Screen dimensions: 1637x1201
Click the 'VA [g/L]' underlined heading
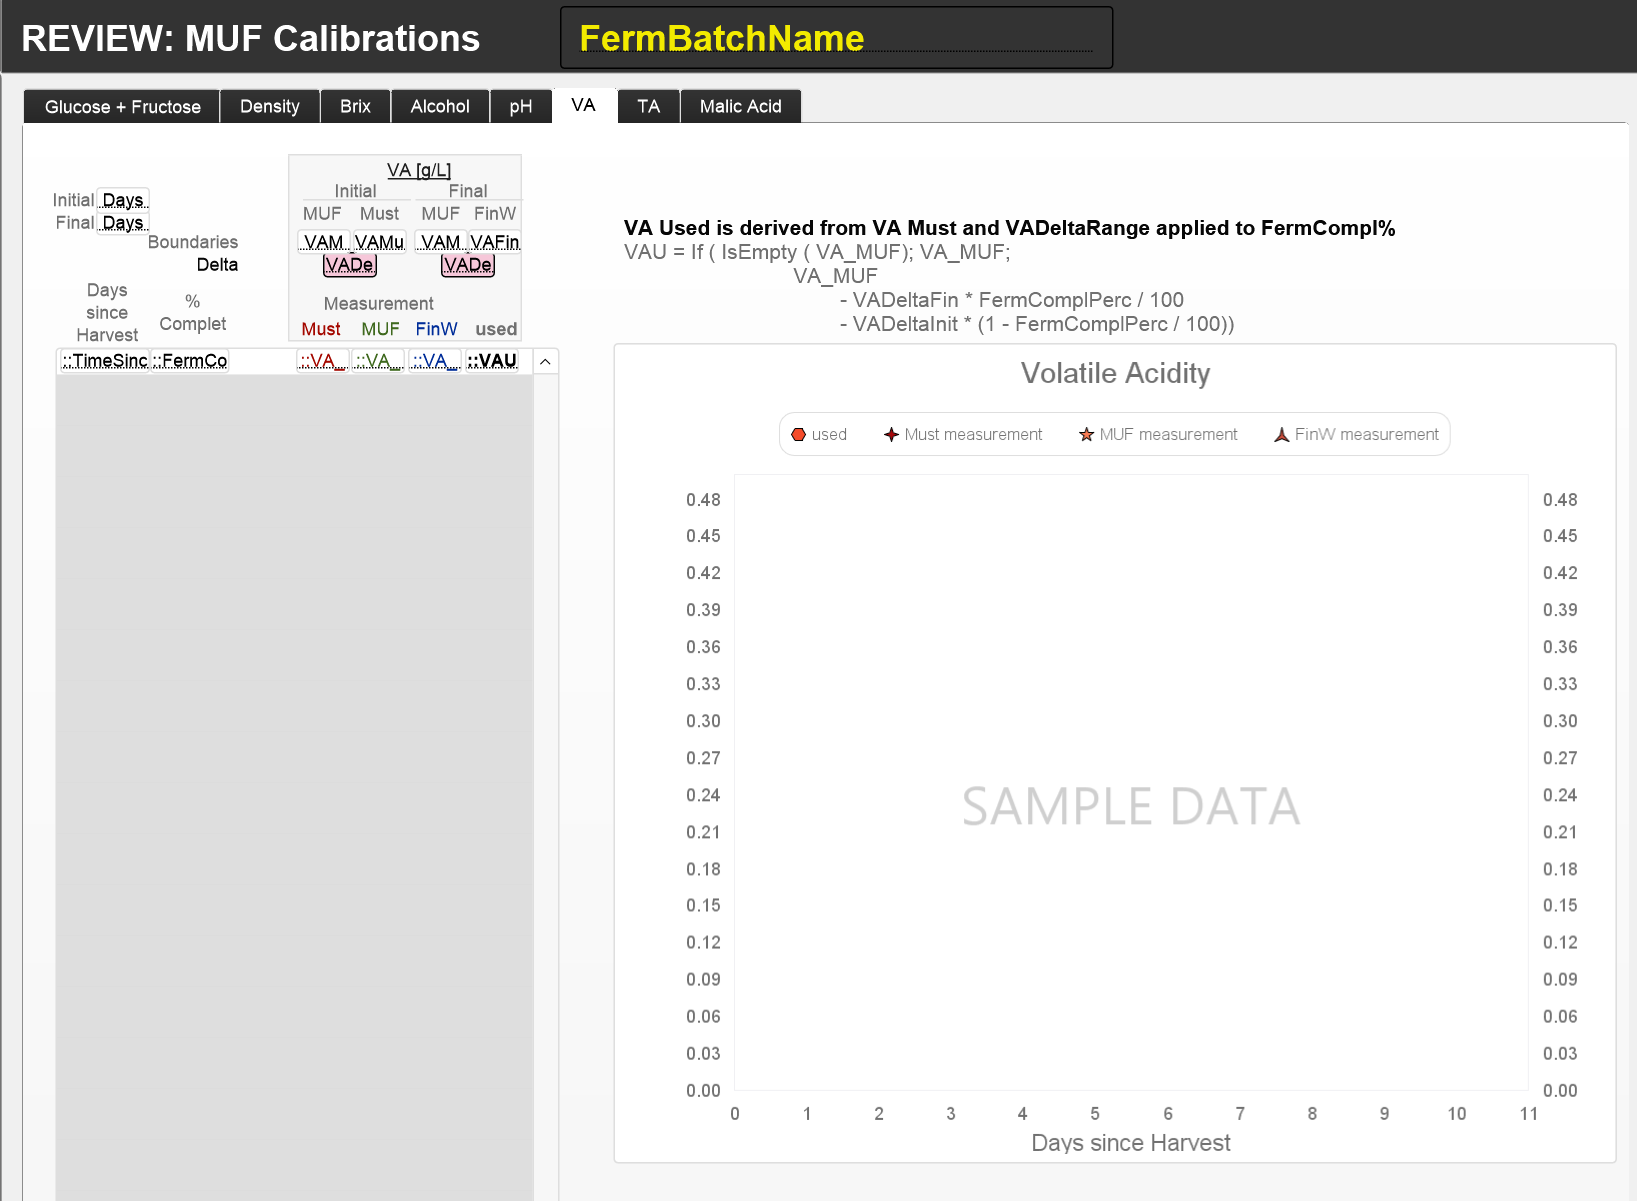coord(419,170)
